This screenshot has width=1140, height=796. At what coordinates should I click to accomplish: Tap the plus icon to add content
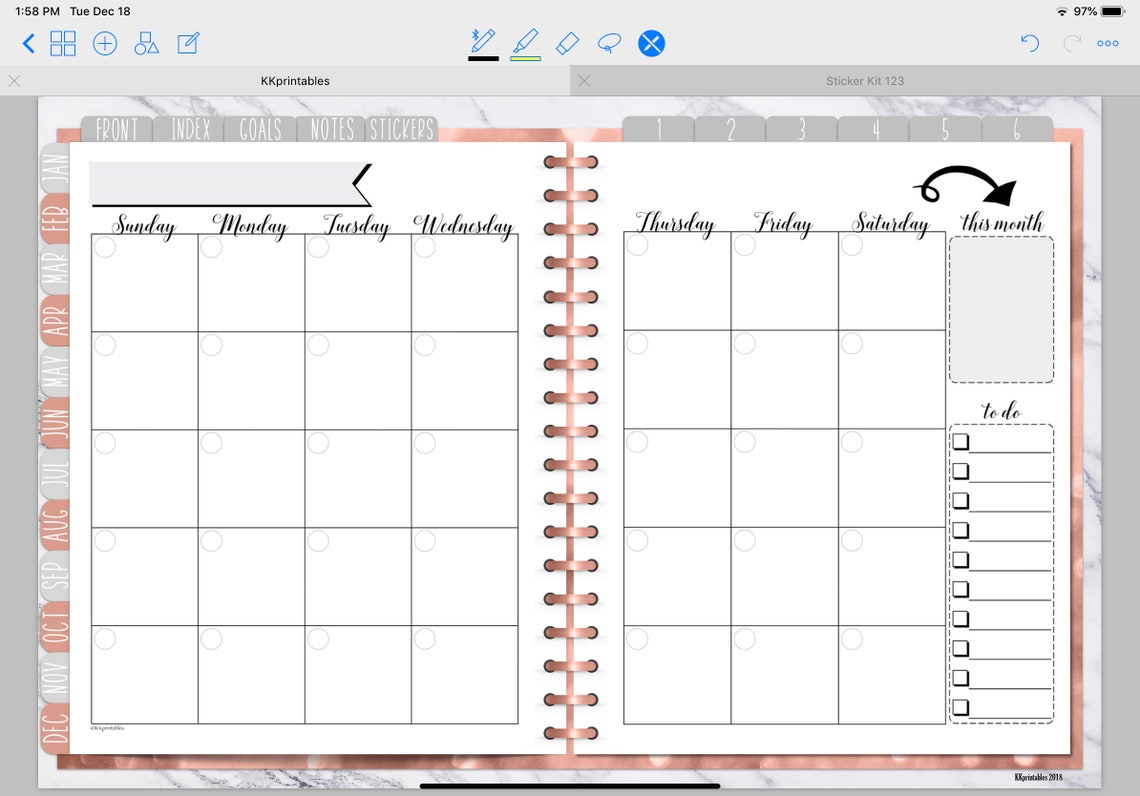pos(105,42)
